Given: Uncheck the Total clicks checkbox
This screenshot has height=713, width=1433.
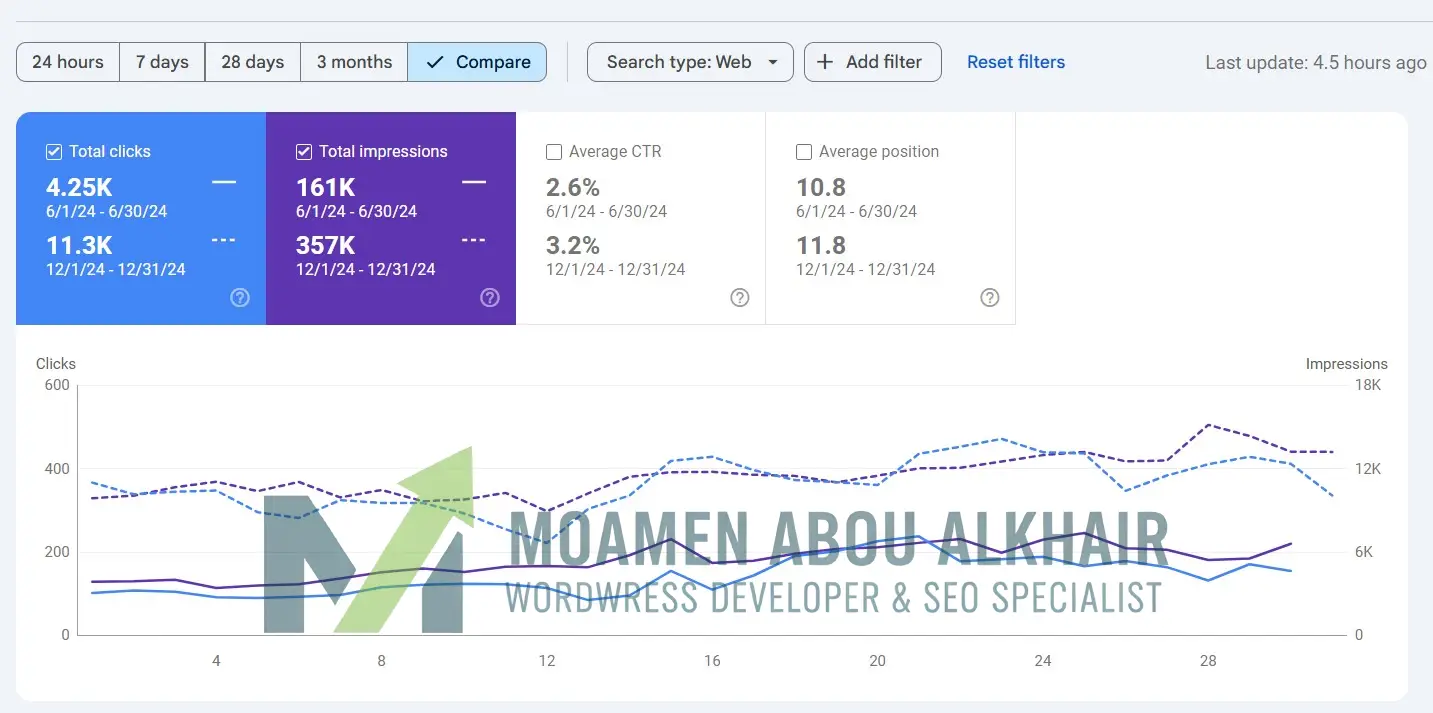Looking at the screenshot, I should pos(54,152).
